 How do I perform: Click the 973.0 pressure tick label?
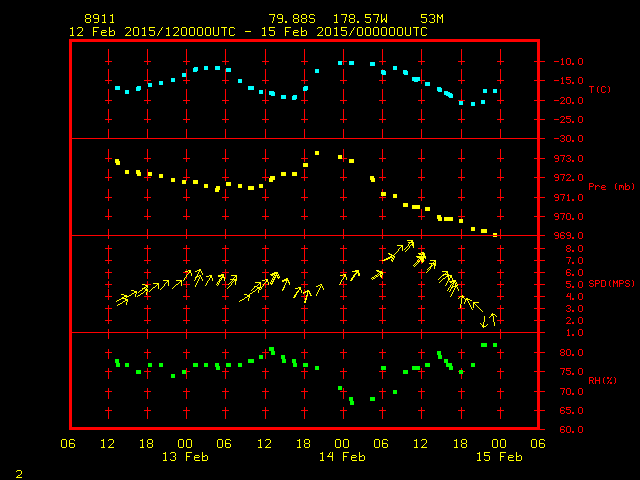point(569,159)
